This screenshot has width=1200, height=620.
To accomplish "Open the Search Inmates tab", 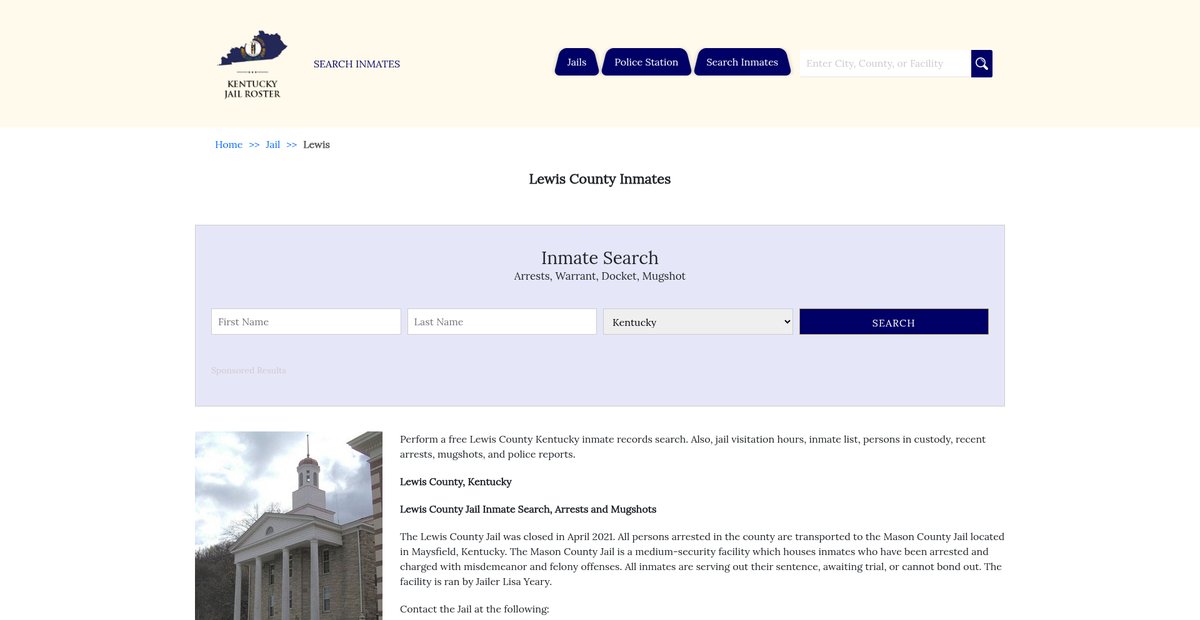I will tap(742, 62).
